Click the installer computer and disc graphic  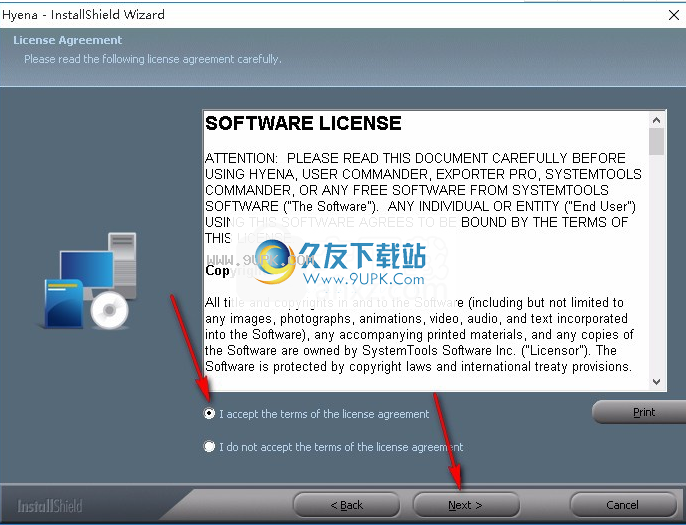pyautogui.click(x=88, y=281)
